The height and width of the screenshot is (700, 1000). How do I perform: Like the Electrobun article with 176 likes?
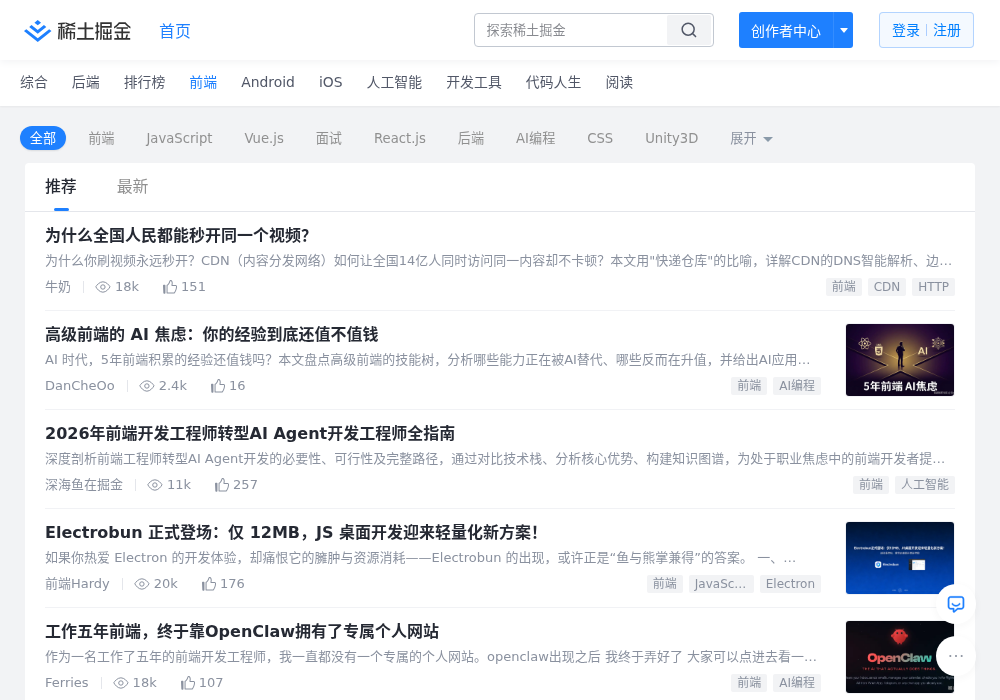pos(209,583)
